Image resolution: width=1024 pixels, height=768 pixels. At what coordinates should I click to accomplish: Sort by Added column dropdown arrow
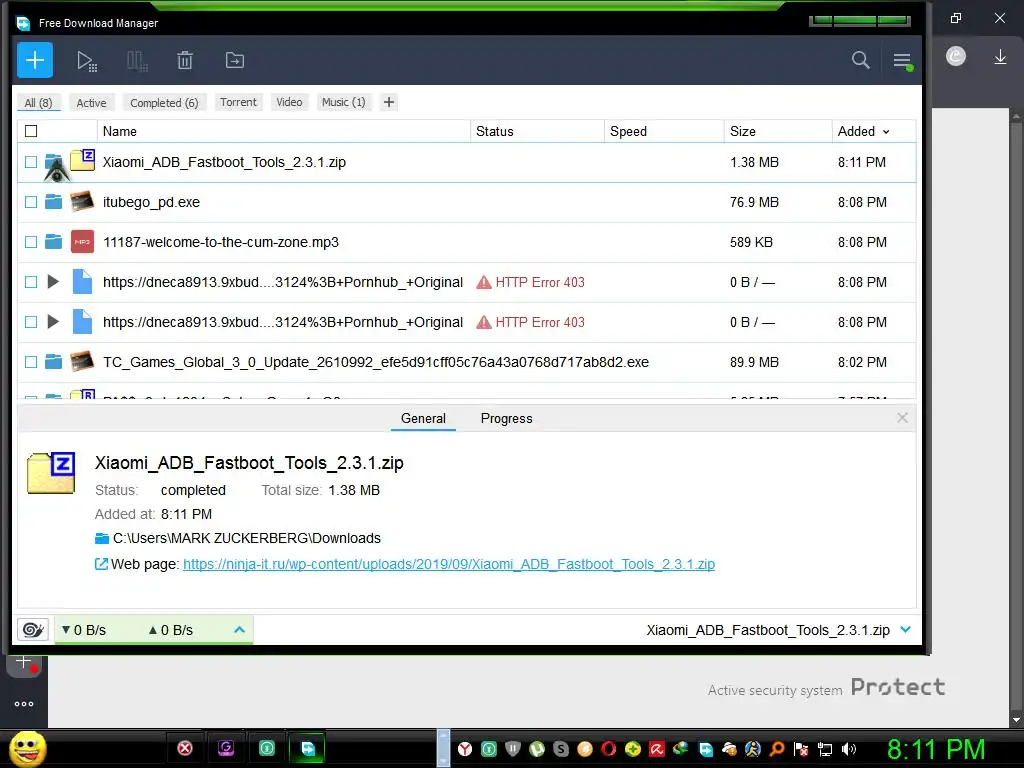886,132
